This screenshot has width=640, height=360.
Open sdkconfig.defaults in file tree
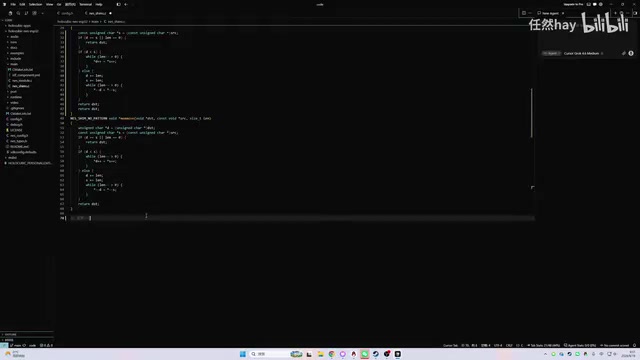click(23, 152)
